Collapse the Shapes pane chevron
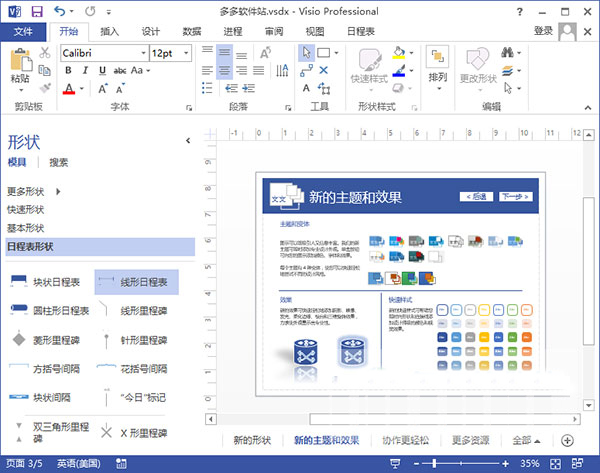600x473 pixels. tap(188, 141)
